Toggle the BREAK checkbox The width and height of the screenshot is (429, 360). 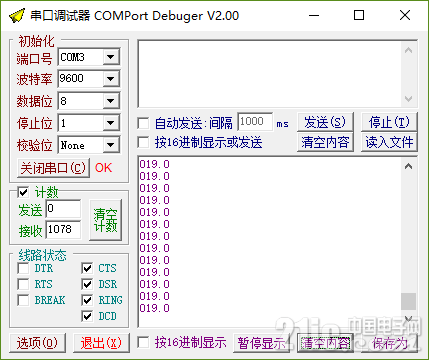tap(23, 300)
